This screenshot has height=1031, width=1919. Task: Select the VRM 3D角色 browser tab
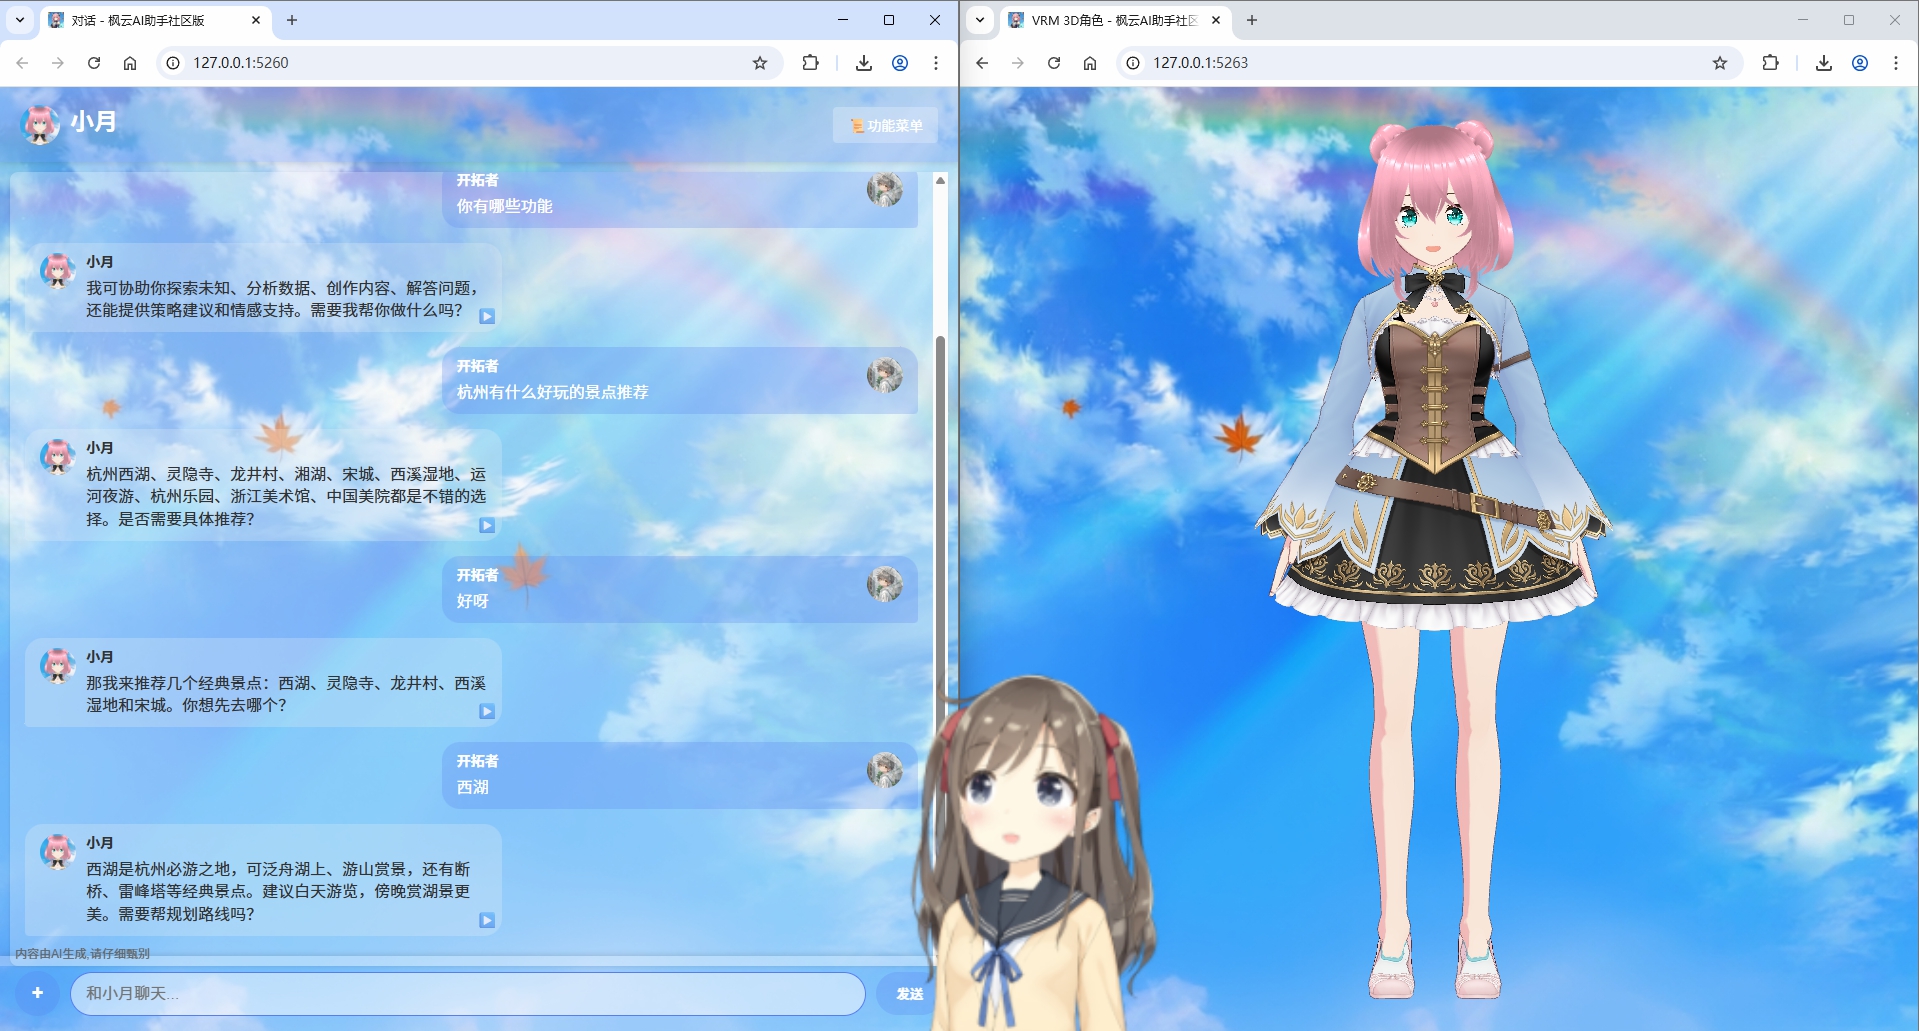coord(1115,20)
